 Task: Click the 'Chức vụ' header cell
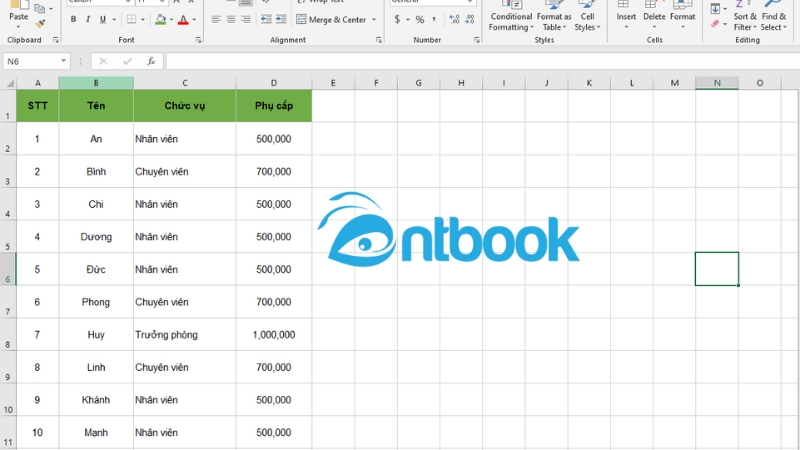tap(185, 106)
